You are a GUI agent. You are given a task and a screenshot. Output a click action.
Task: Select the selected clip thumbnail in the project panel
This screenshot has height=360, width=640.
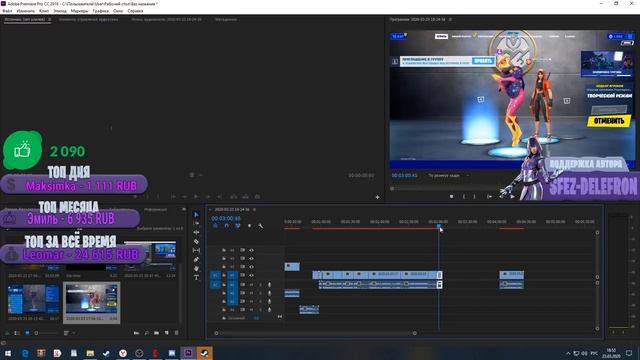[x=91, y=300]
